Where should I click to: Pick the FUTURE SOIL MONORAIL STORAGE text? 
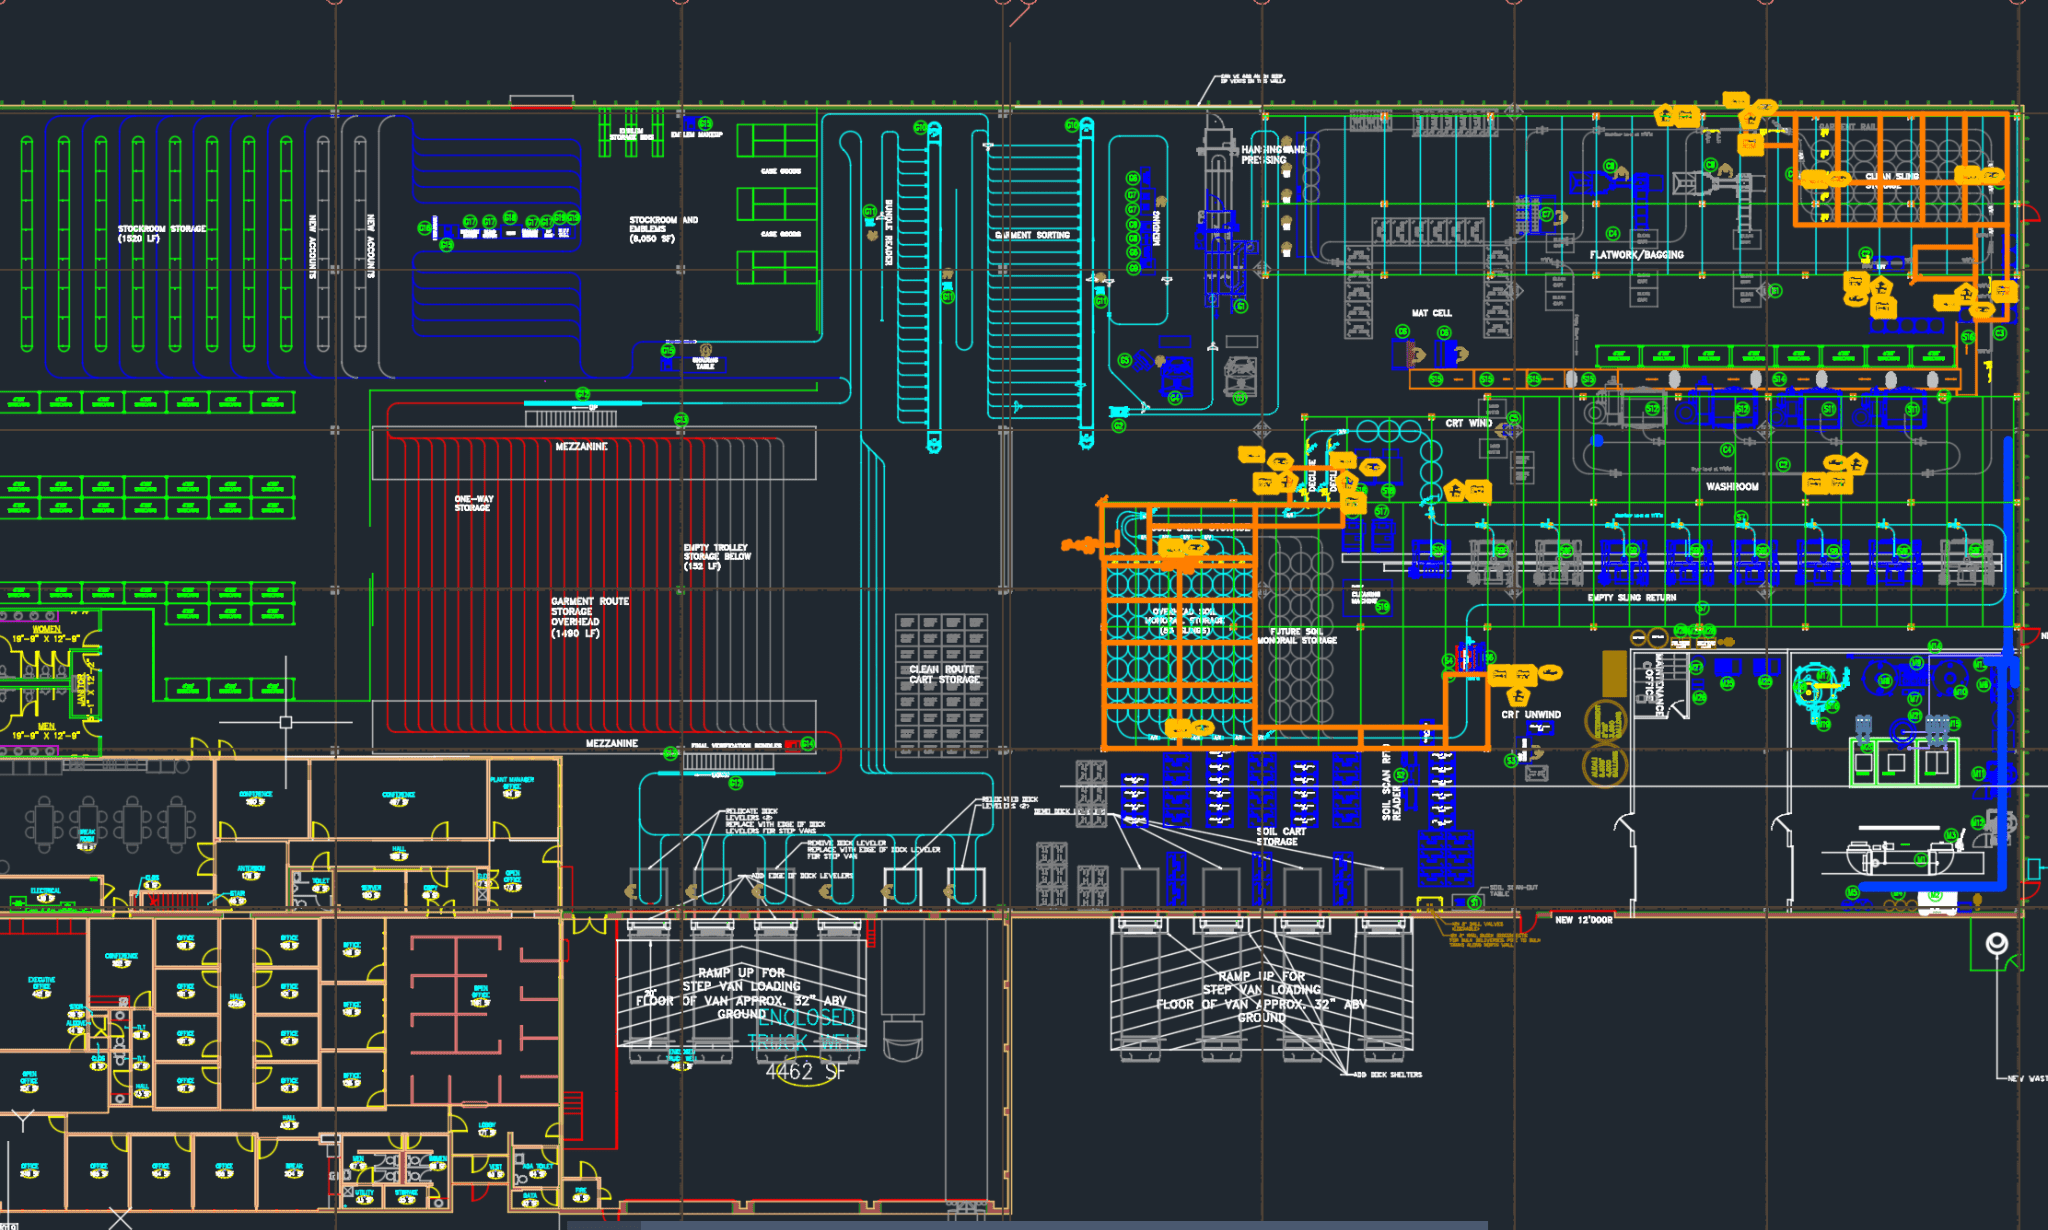tap(1296, 636)
